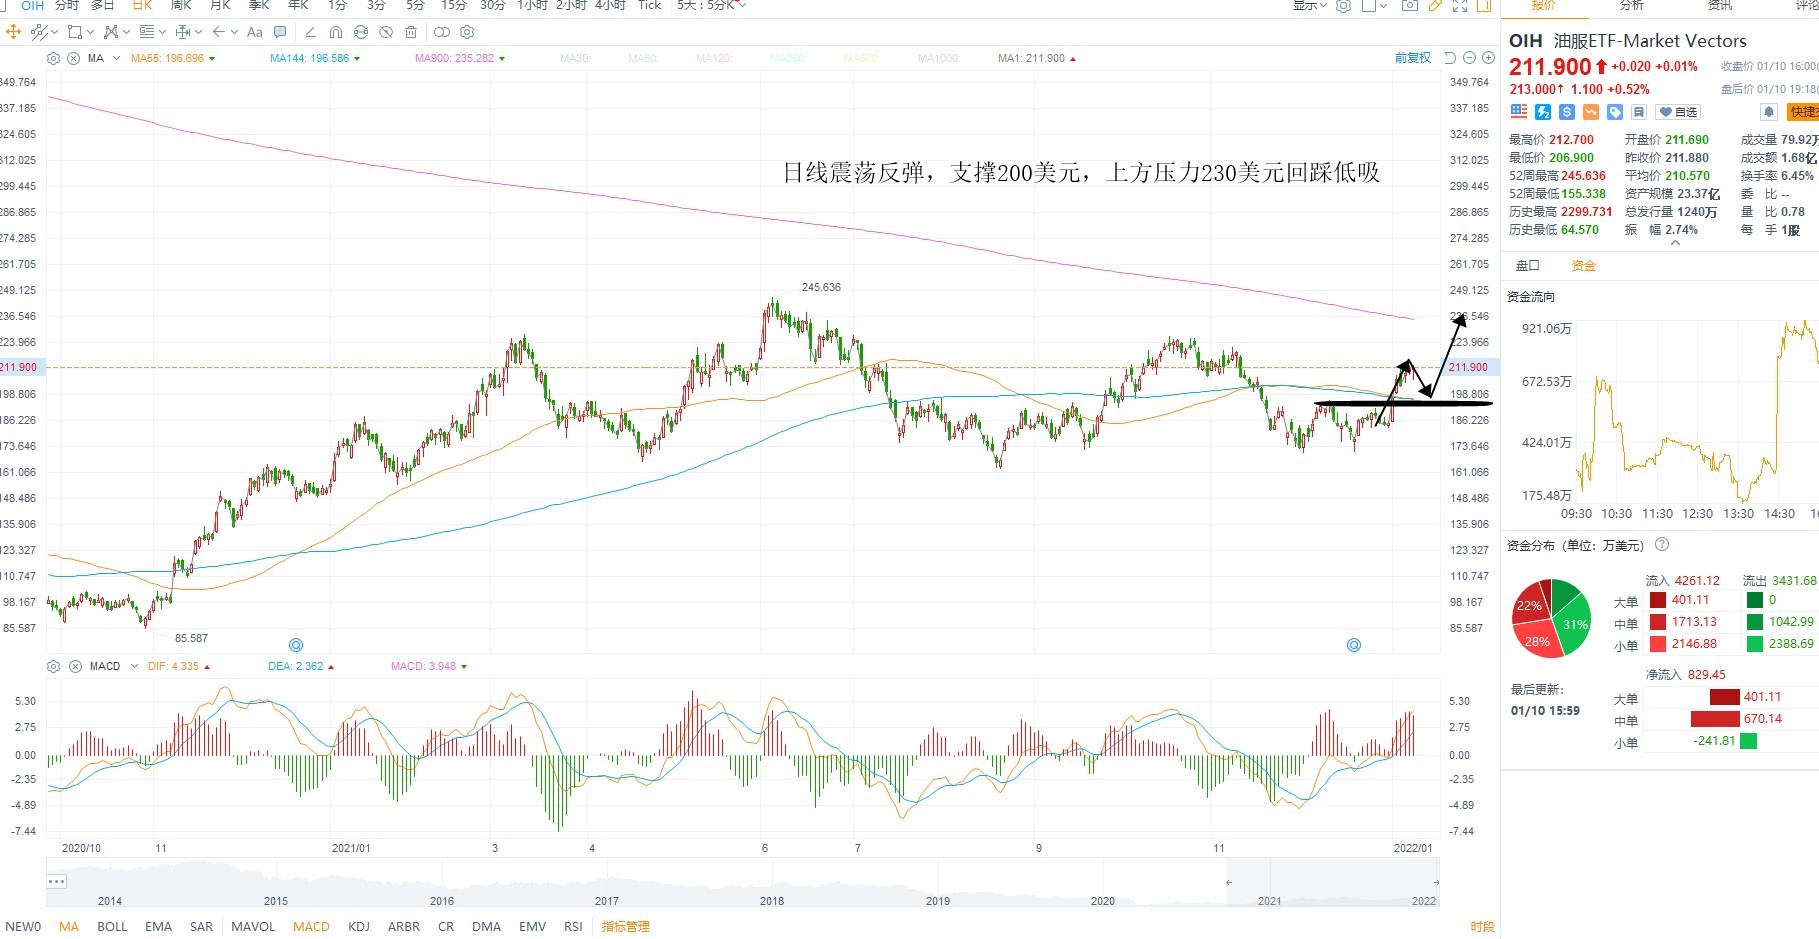The width and height of the screenshot is (1819, 939).
Task: Select the arrow drawing tool
Action: click(219, 32)
